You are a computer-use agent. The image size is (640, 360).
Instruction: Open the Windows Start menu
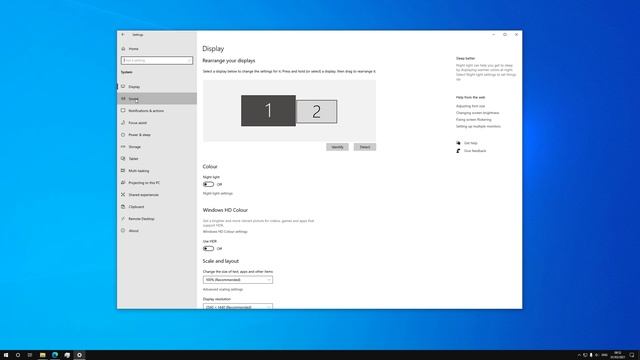click(x=6, y=355)
